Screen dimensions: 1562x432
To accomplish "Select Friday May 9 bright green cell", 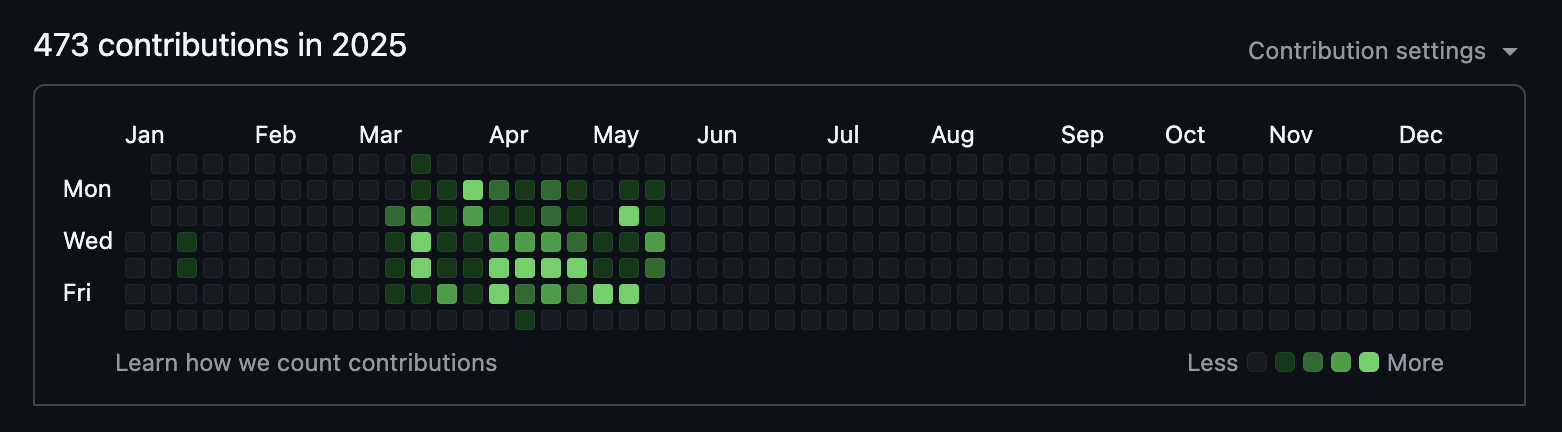I will pos(603,293).
